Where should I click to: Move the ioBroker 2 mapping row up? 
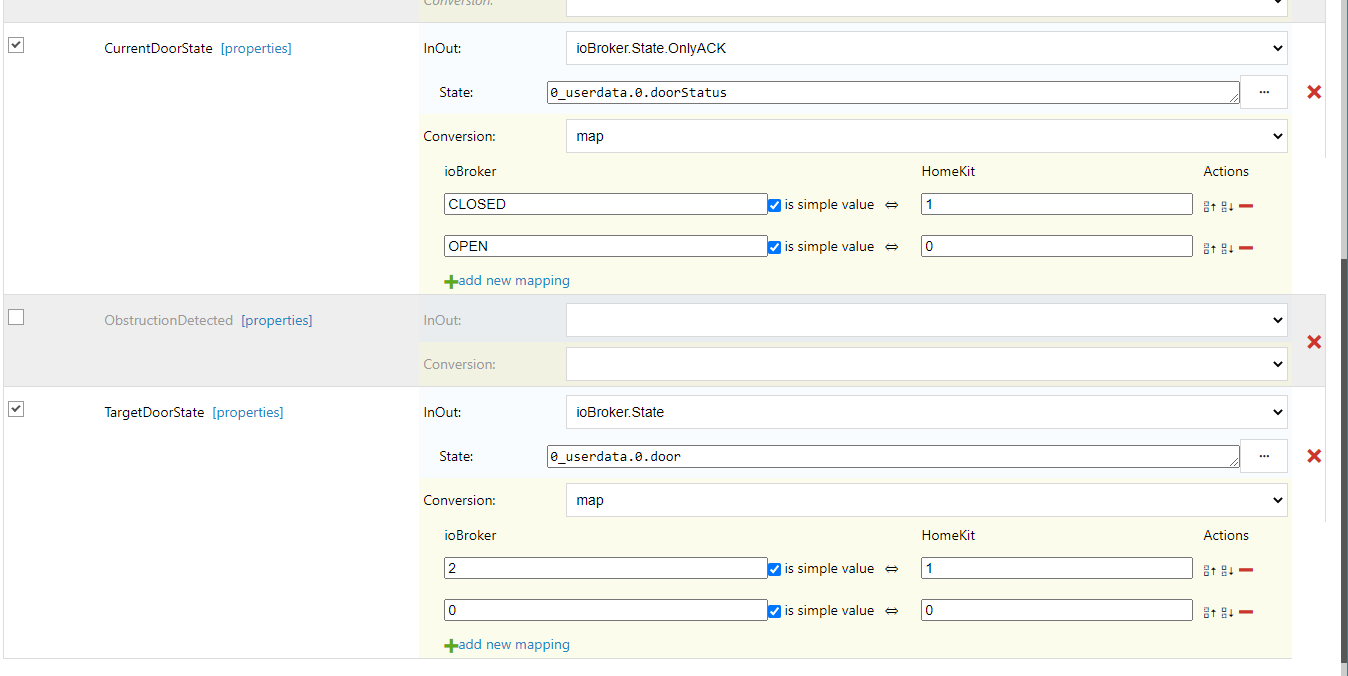click(1210, 570)
